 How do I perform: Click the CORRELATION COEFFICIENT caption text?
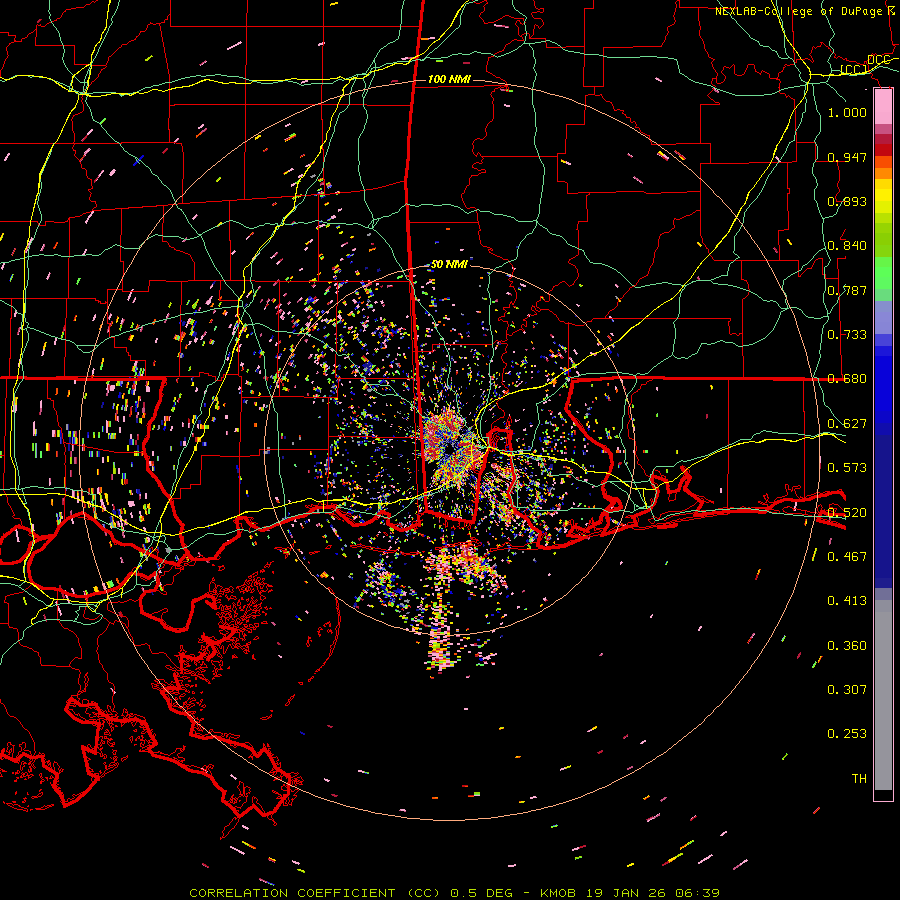pos(292,893)
